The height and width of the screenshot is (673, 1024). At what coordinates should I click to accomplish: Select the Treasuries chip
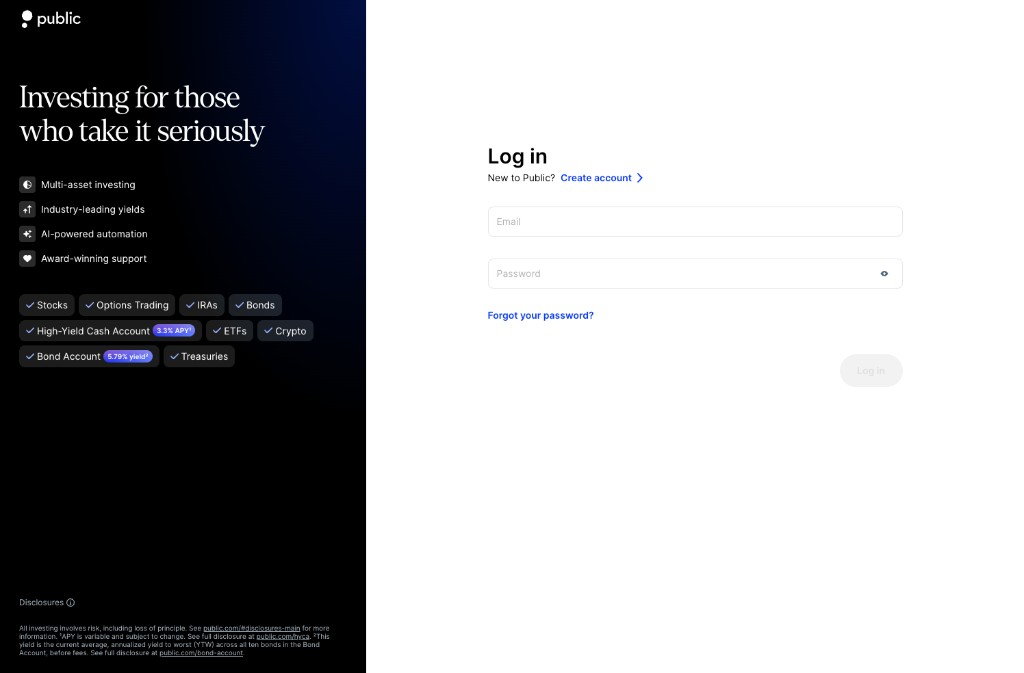(199, 356)
